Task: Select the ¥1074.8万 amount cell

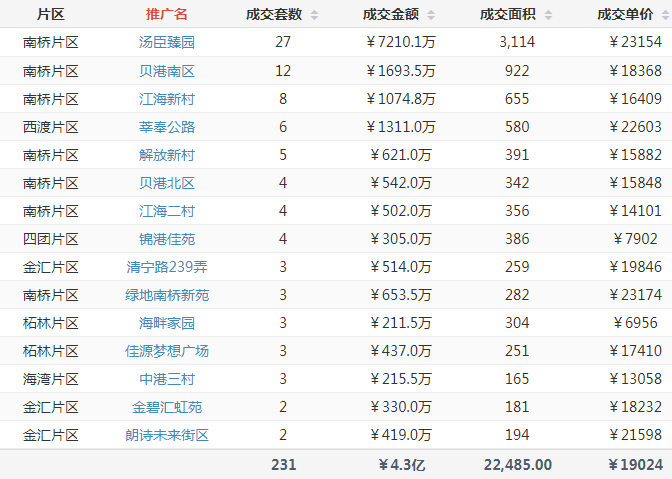Action: tap(401, 99)
